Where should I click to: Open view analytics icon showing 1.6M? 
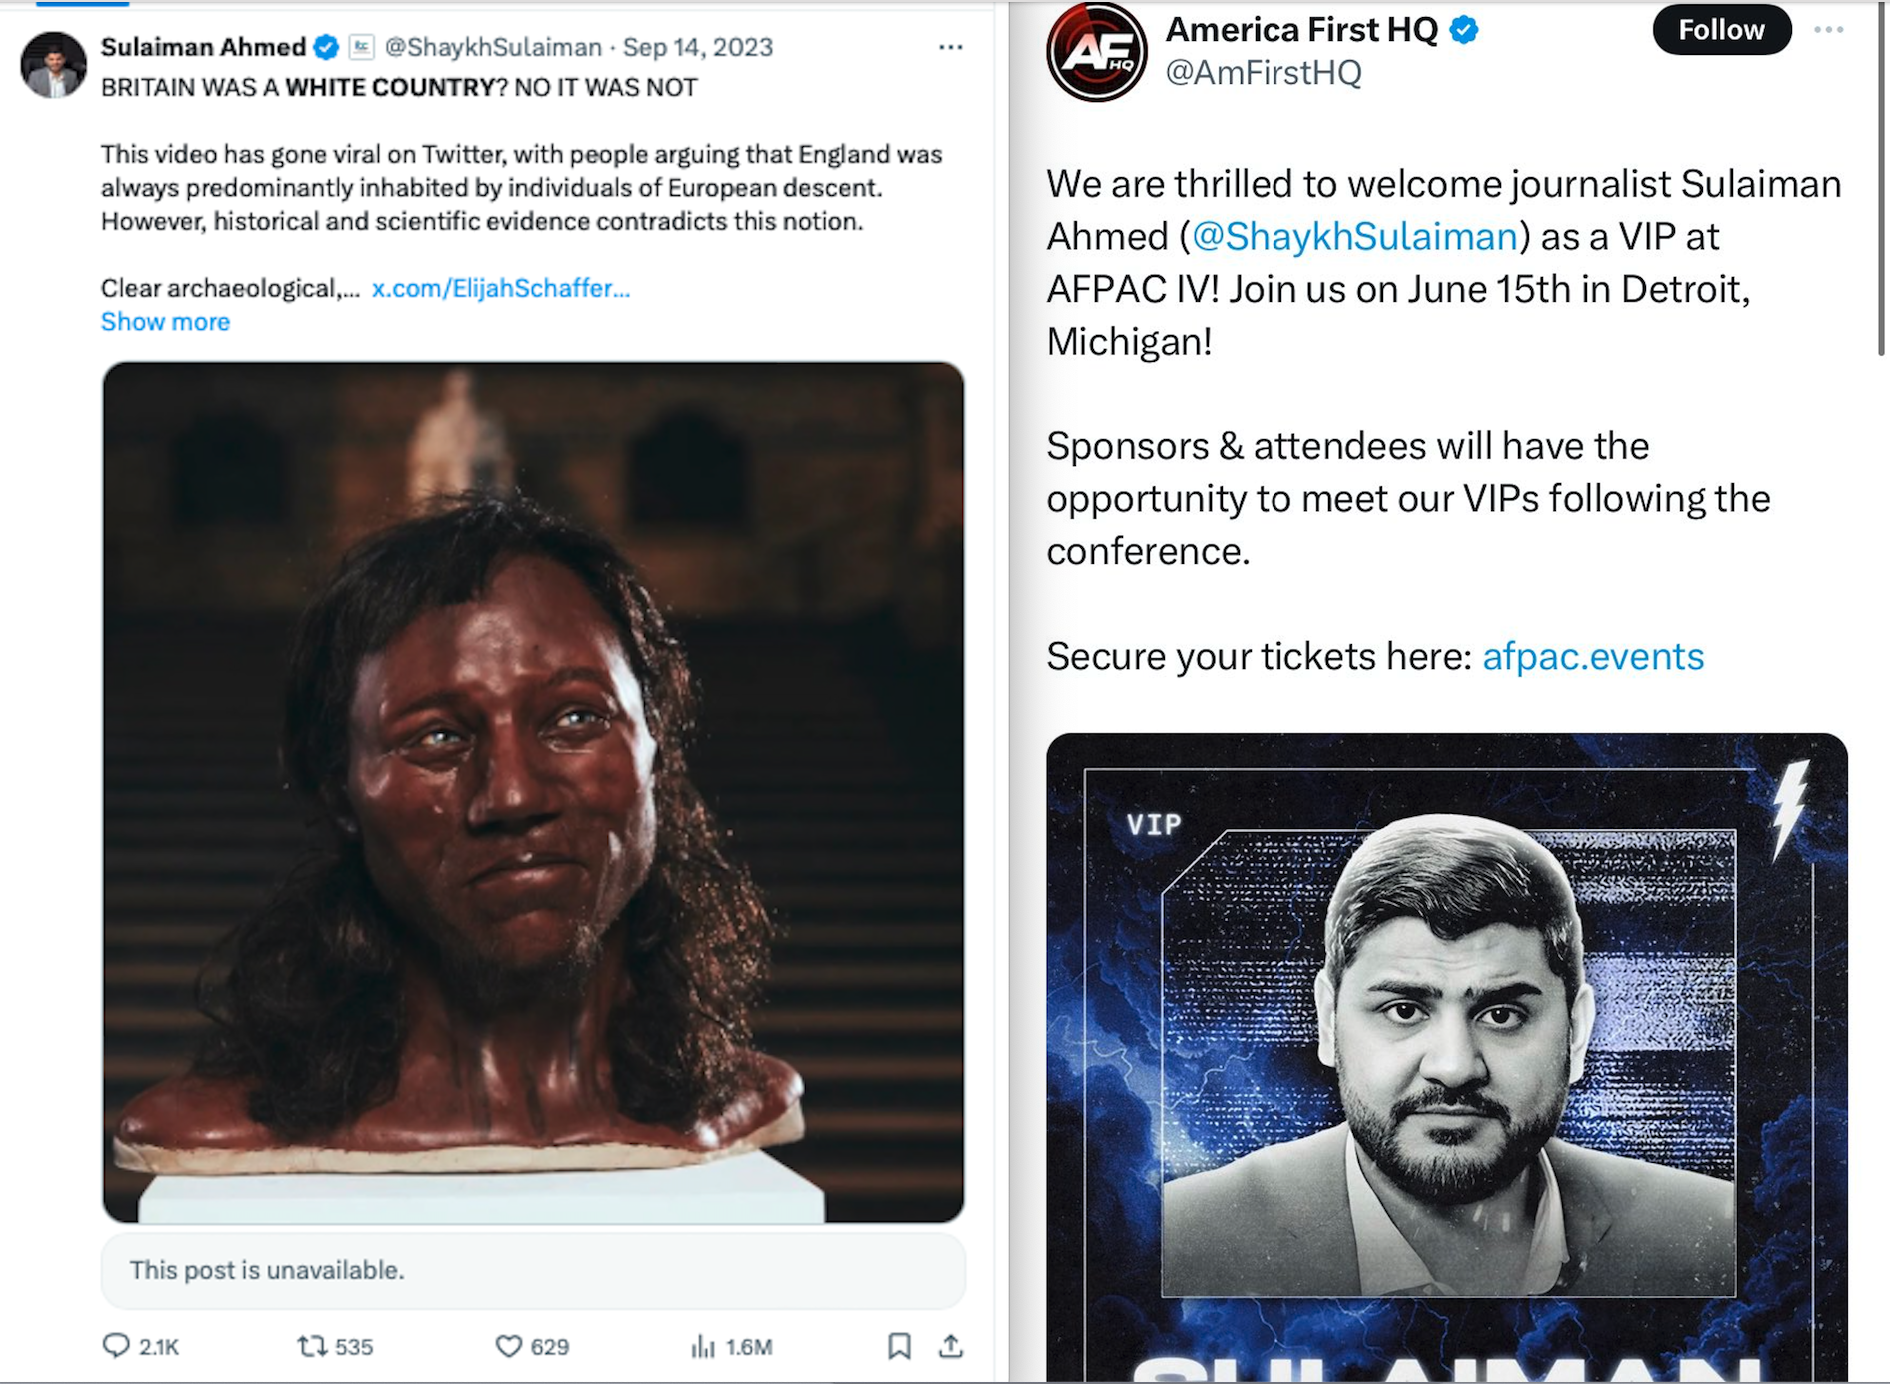click(703, 1346)
